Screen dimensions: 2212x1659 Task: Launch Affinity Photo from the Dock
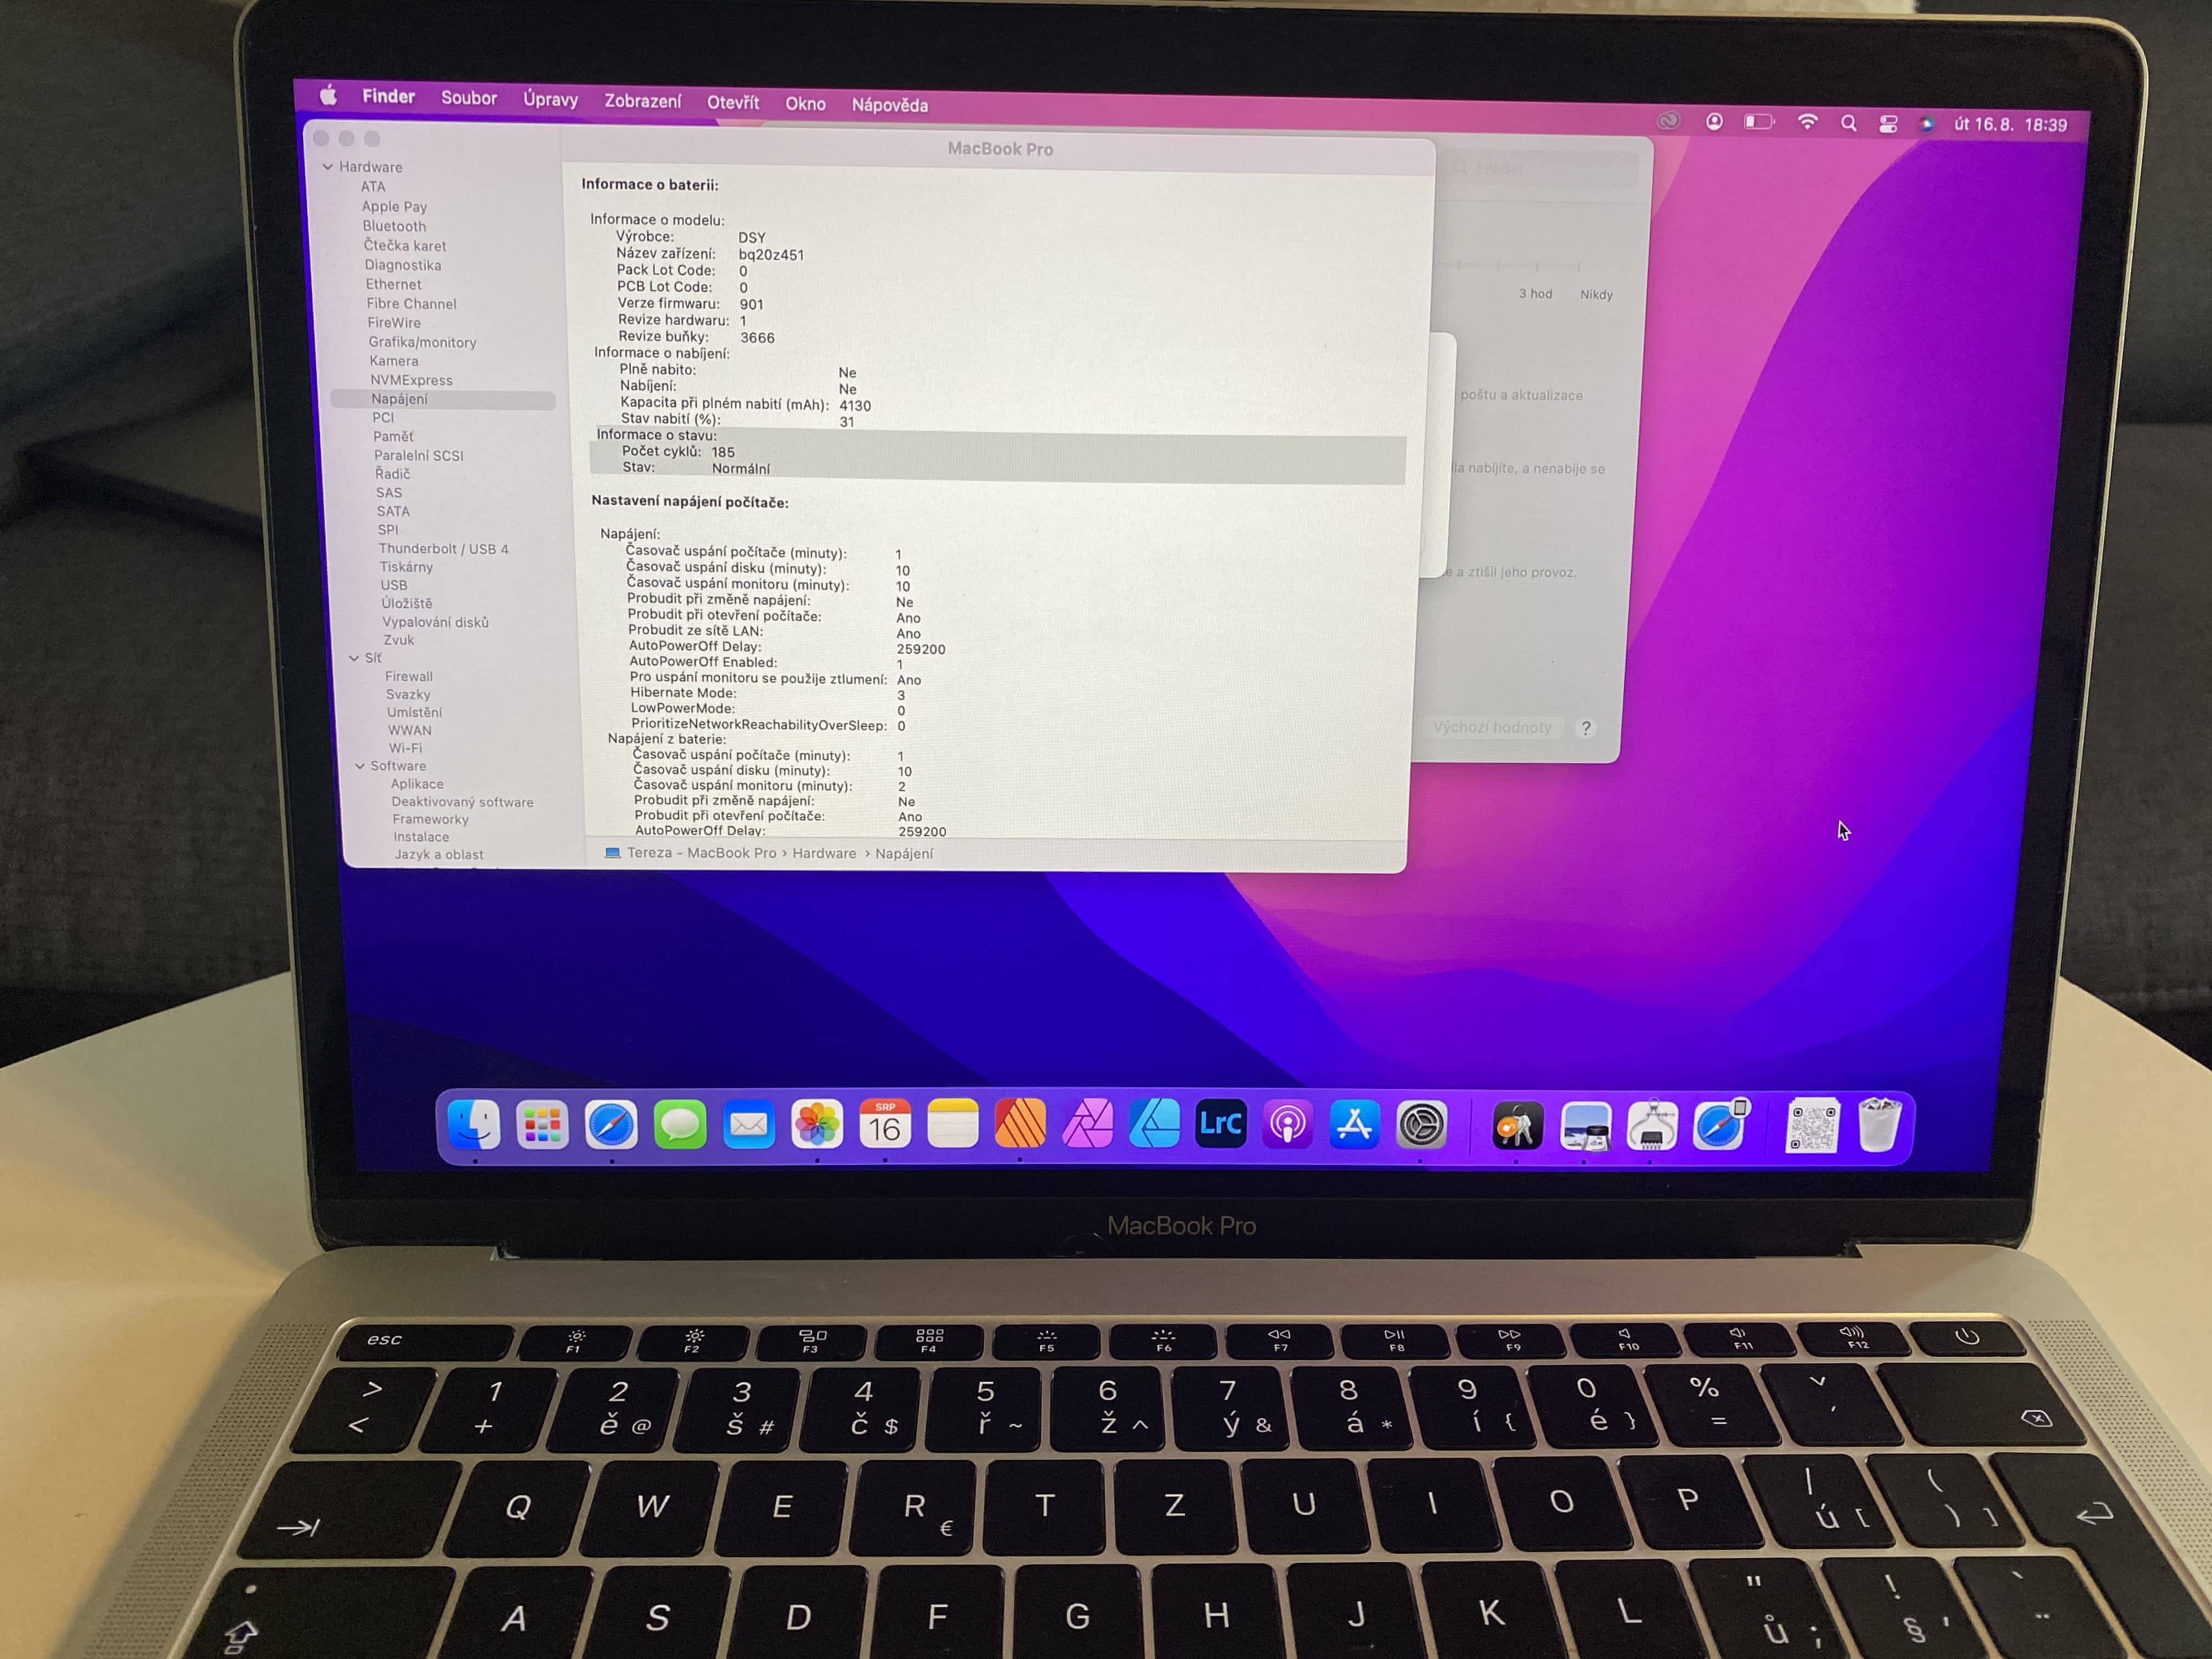pyautogui.click(x=1087, y=1124)
